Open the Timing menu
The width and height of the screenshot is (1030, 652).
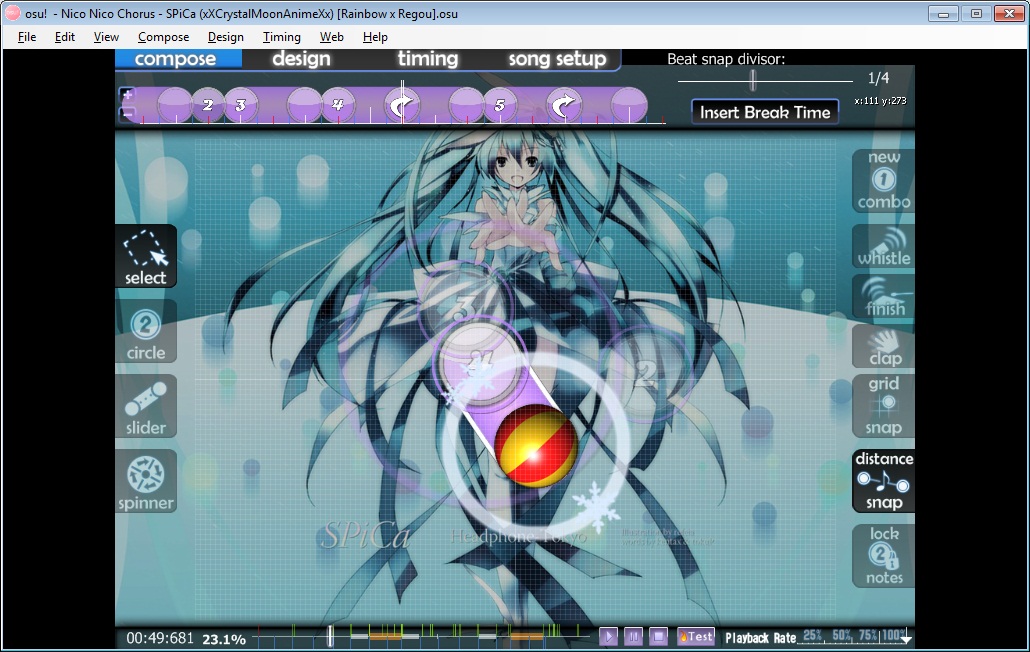pyautogui.click(x=282, y=37)
